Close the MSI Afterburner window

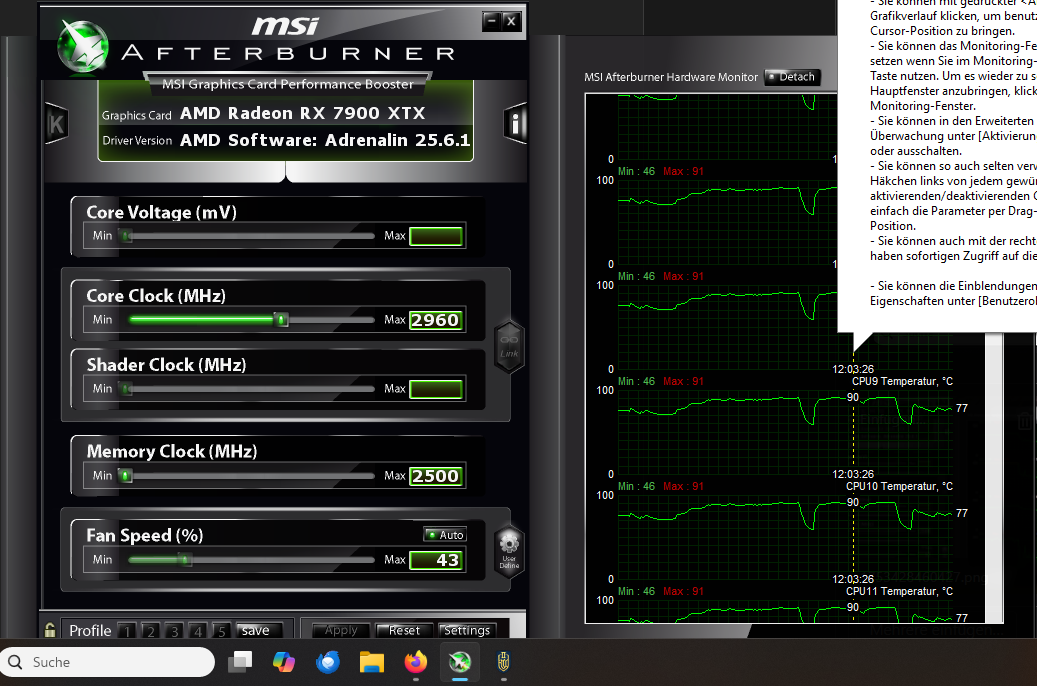pyautogui.click(x=511, y=21)
